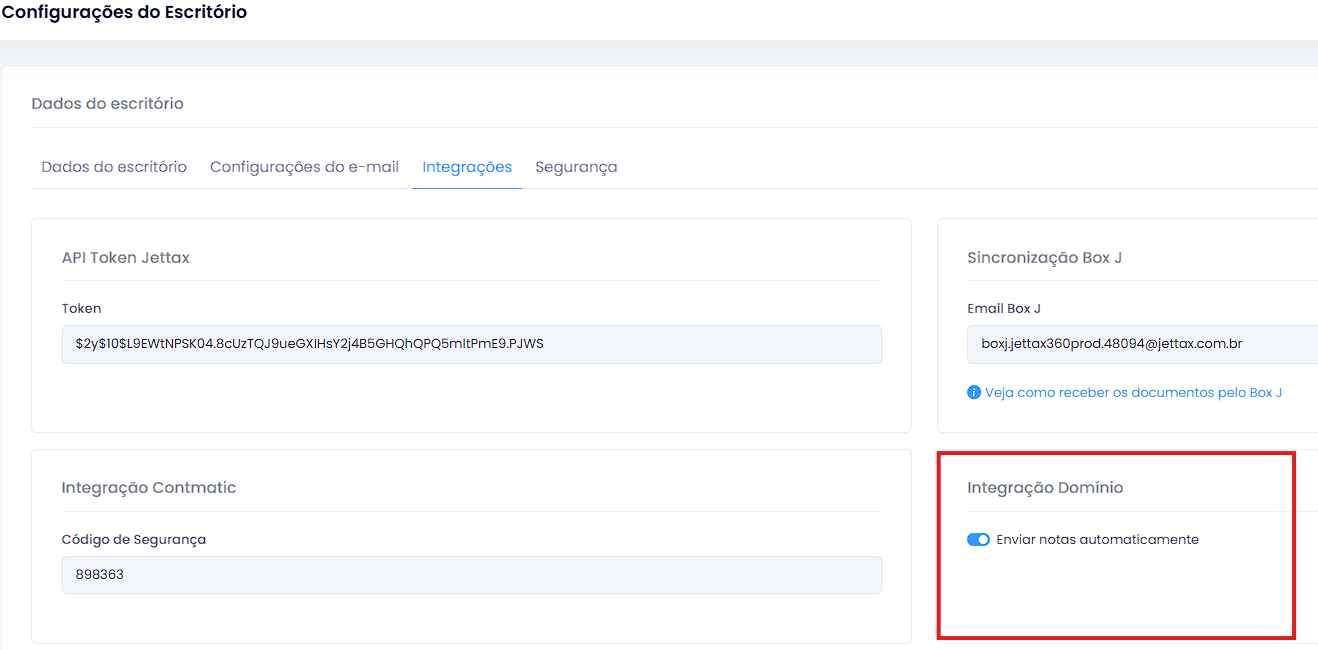Click the API Token Jettax token field

tap(472, 344)
